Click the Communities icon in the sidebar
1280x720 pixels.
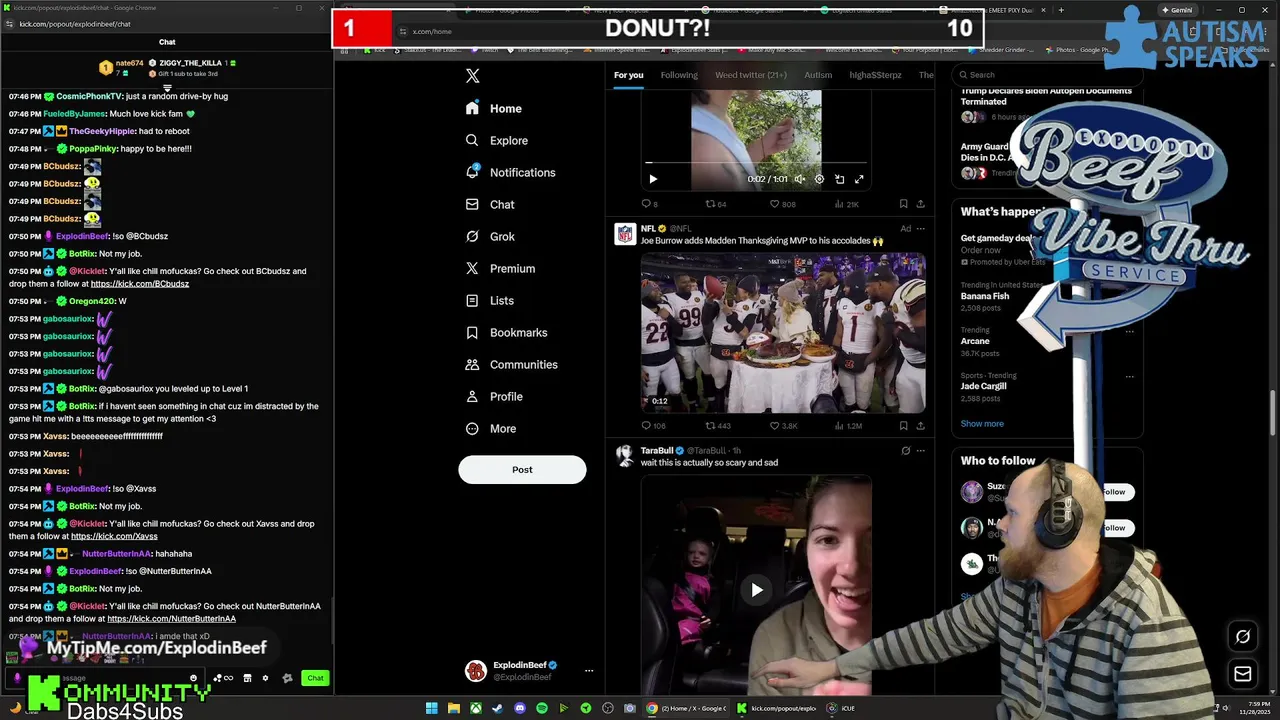[472, 364]
